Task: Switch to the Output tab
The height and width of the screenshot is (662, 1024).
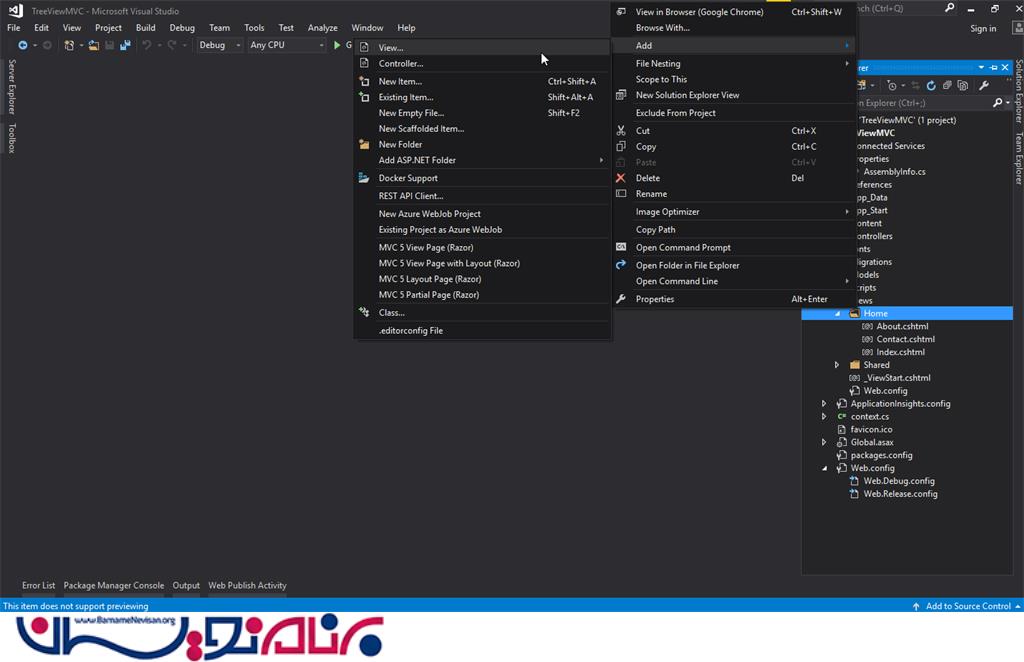Action: click(186, 586)
